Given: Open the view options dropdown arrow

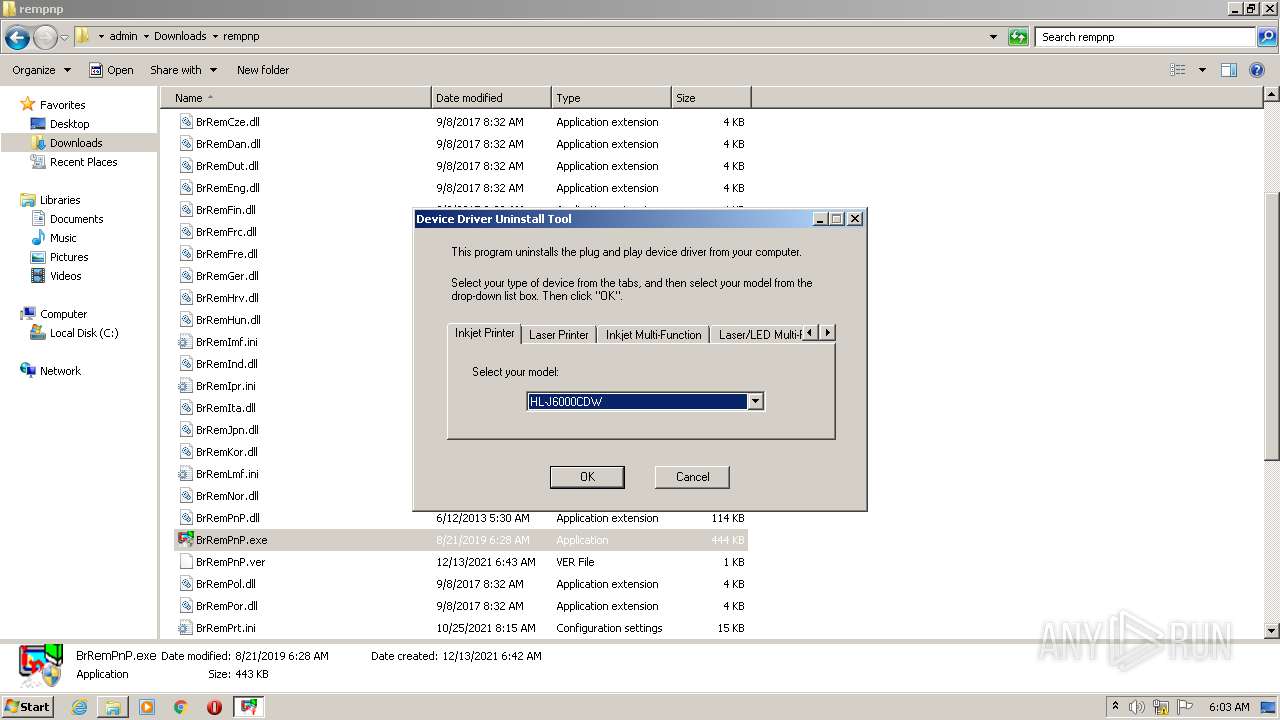Looking at the screenshot, I should click(x=1202, y=70).
